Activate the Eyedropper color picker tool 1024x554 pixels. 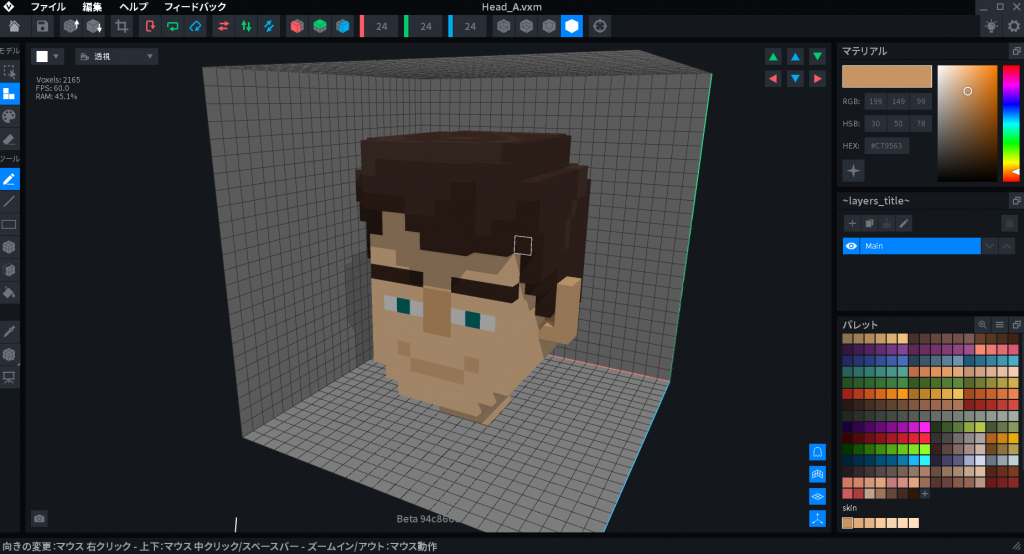click(x=9, y=331)
